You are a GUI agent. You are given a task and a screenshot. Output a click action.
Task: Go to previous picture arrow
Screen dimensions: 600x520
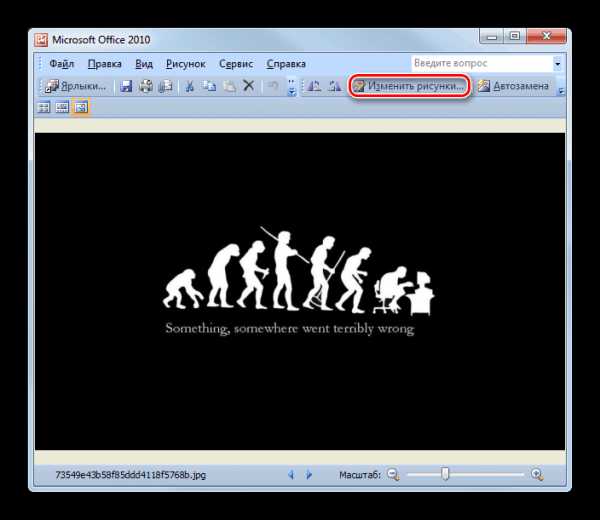[291, 475]
